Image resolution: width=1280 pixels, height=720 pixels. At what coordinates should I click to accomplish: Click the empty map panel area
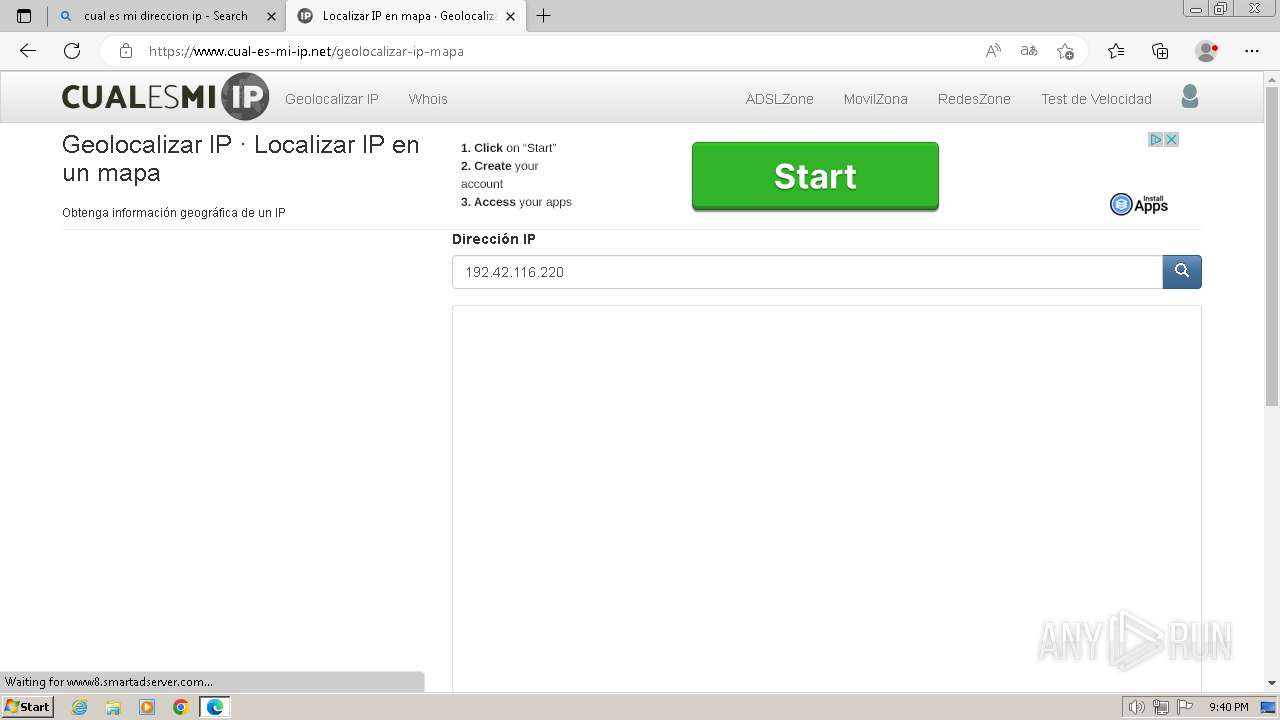pyautogui.click(x=827, y=498)
